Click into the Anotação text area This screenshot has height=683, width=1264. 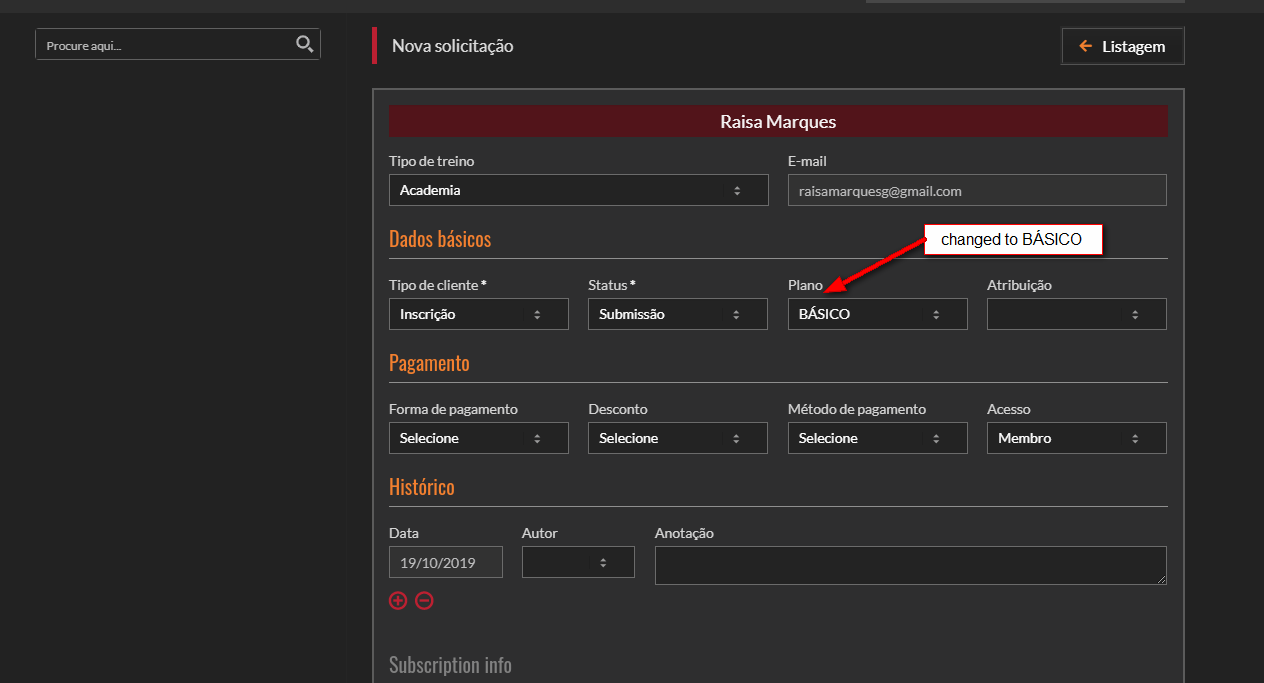coord(910,565)
